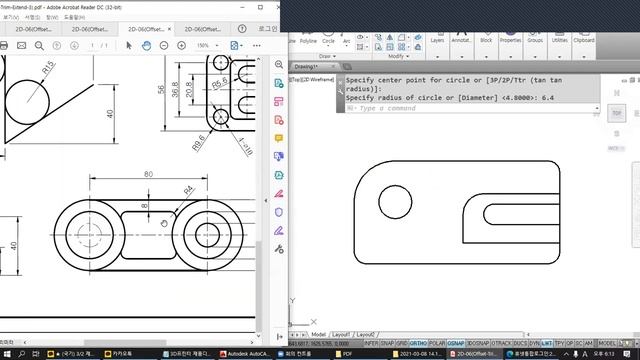The image size is (640, 360).
Task: Select the hand pan tool in Acrobat
Action: click(x=146, y=45)
